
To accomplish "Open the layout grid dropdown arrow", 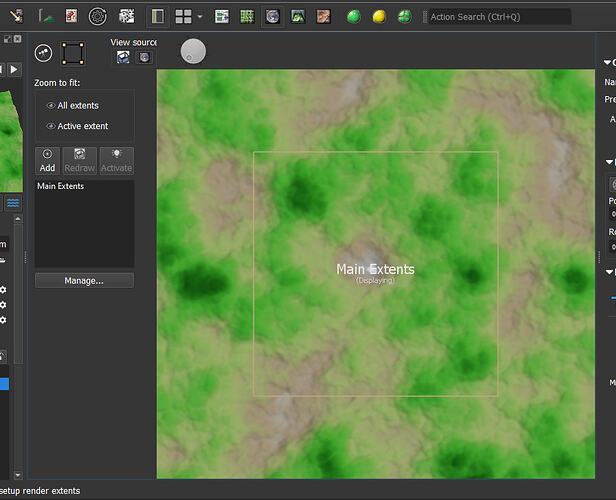I will (x=200, y=17).
